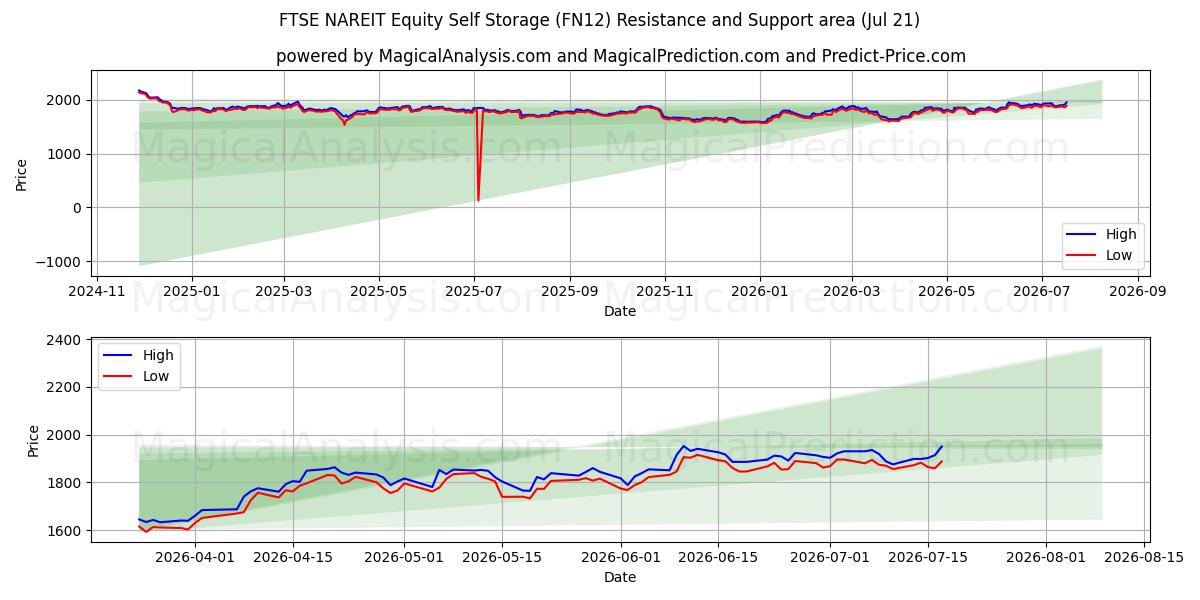Viewport: 1200px width, 600px height.
Task: Click the '2026-07-15' date tick label
Action: click(929, 557)
